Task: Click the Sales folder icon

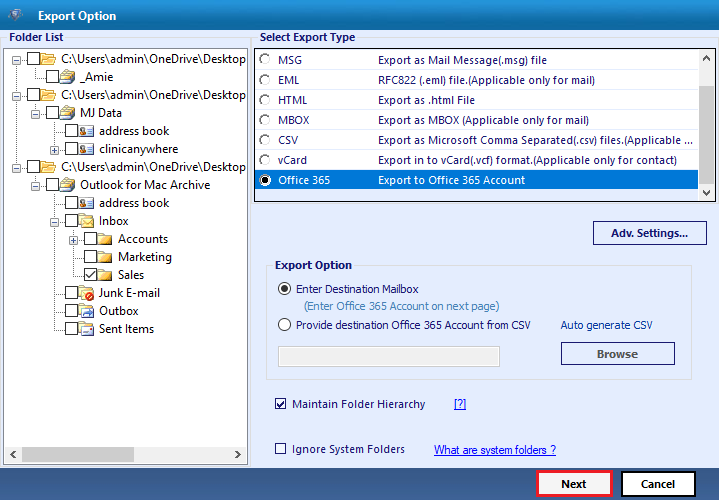Action: [105, 275]
